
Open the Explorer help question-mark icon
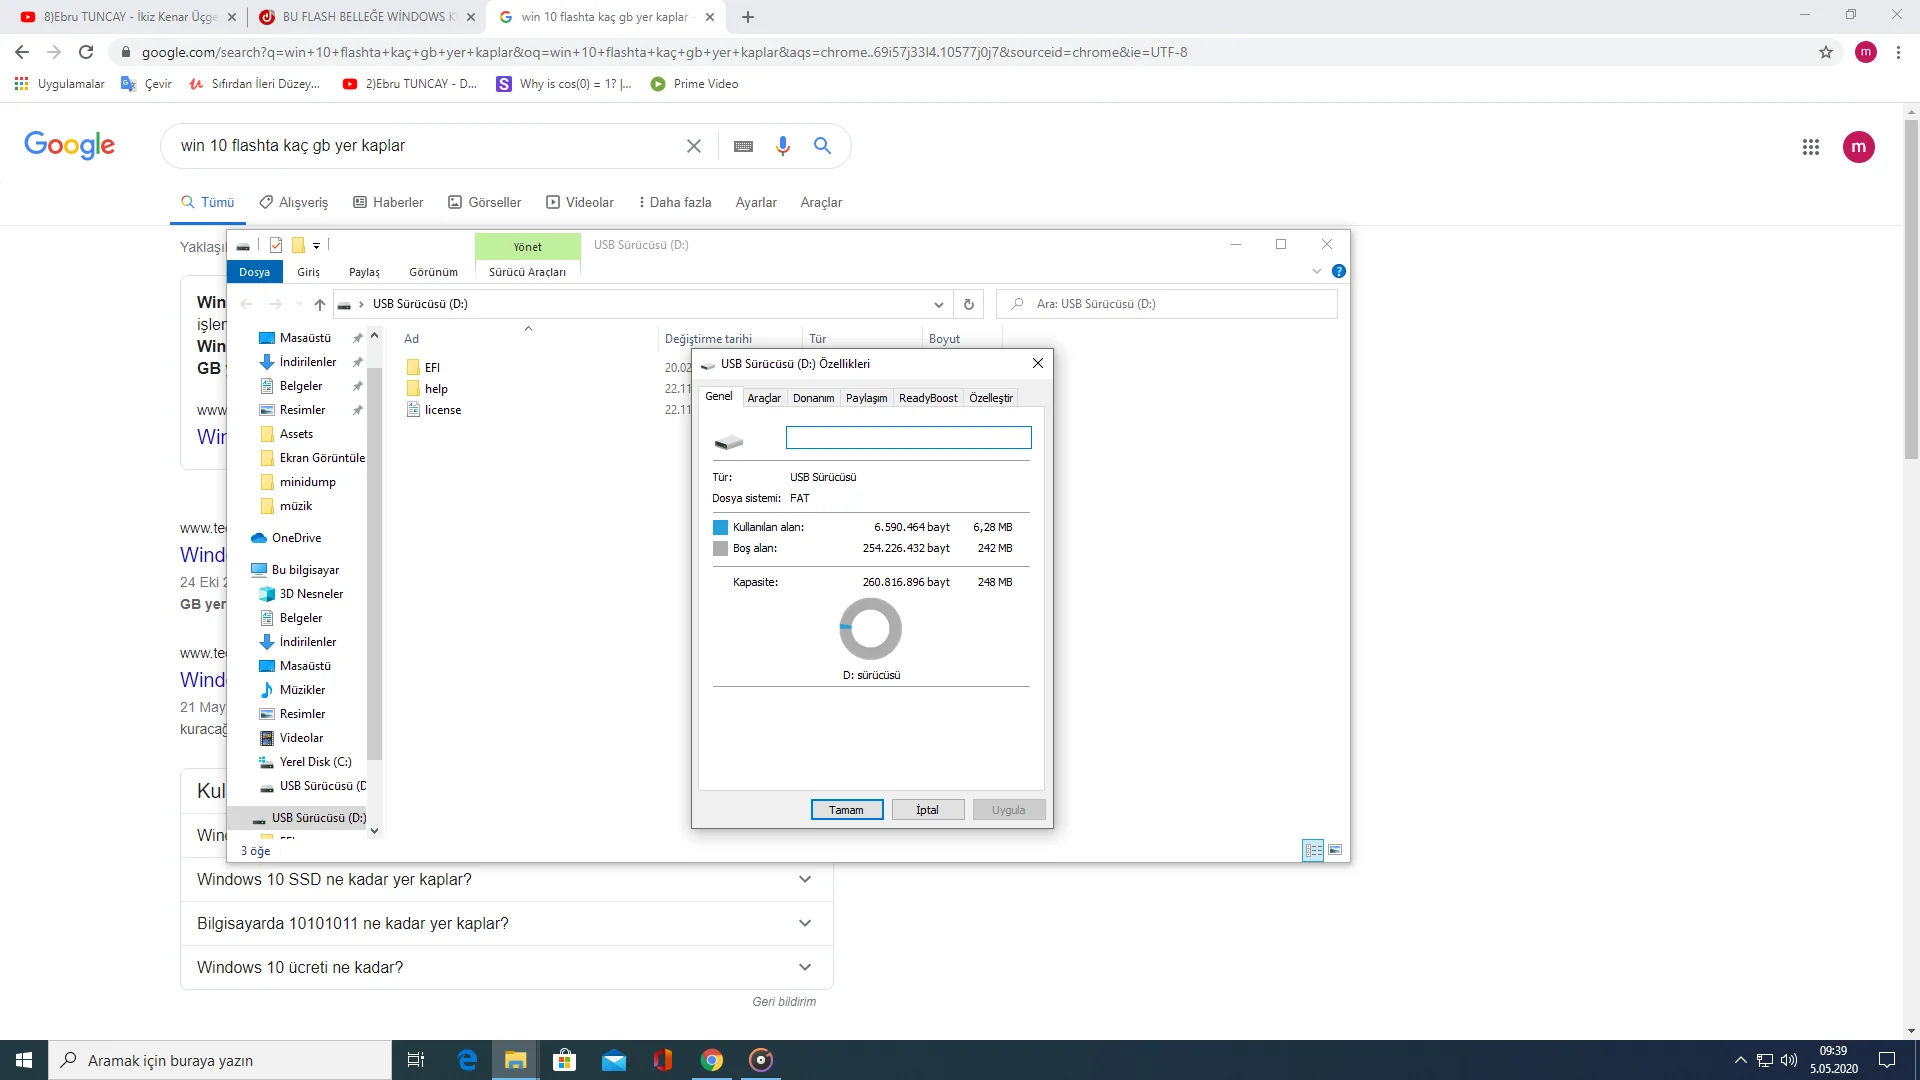coord(1339,272)
